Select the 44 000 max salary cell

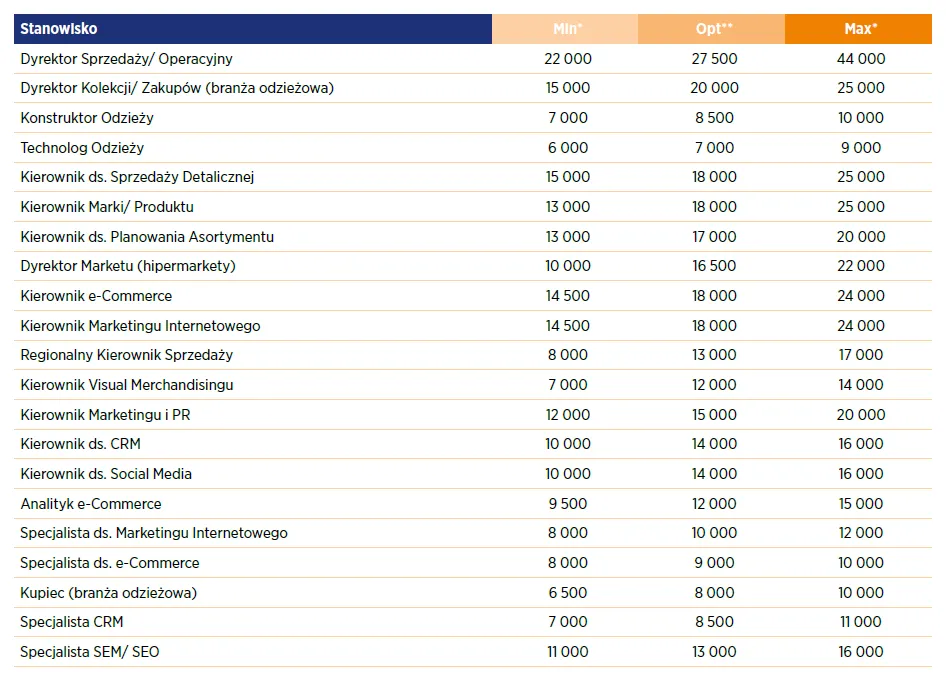click(860, 59)
